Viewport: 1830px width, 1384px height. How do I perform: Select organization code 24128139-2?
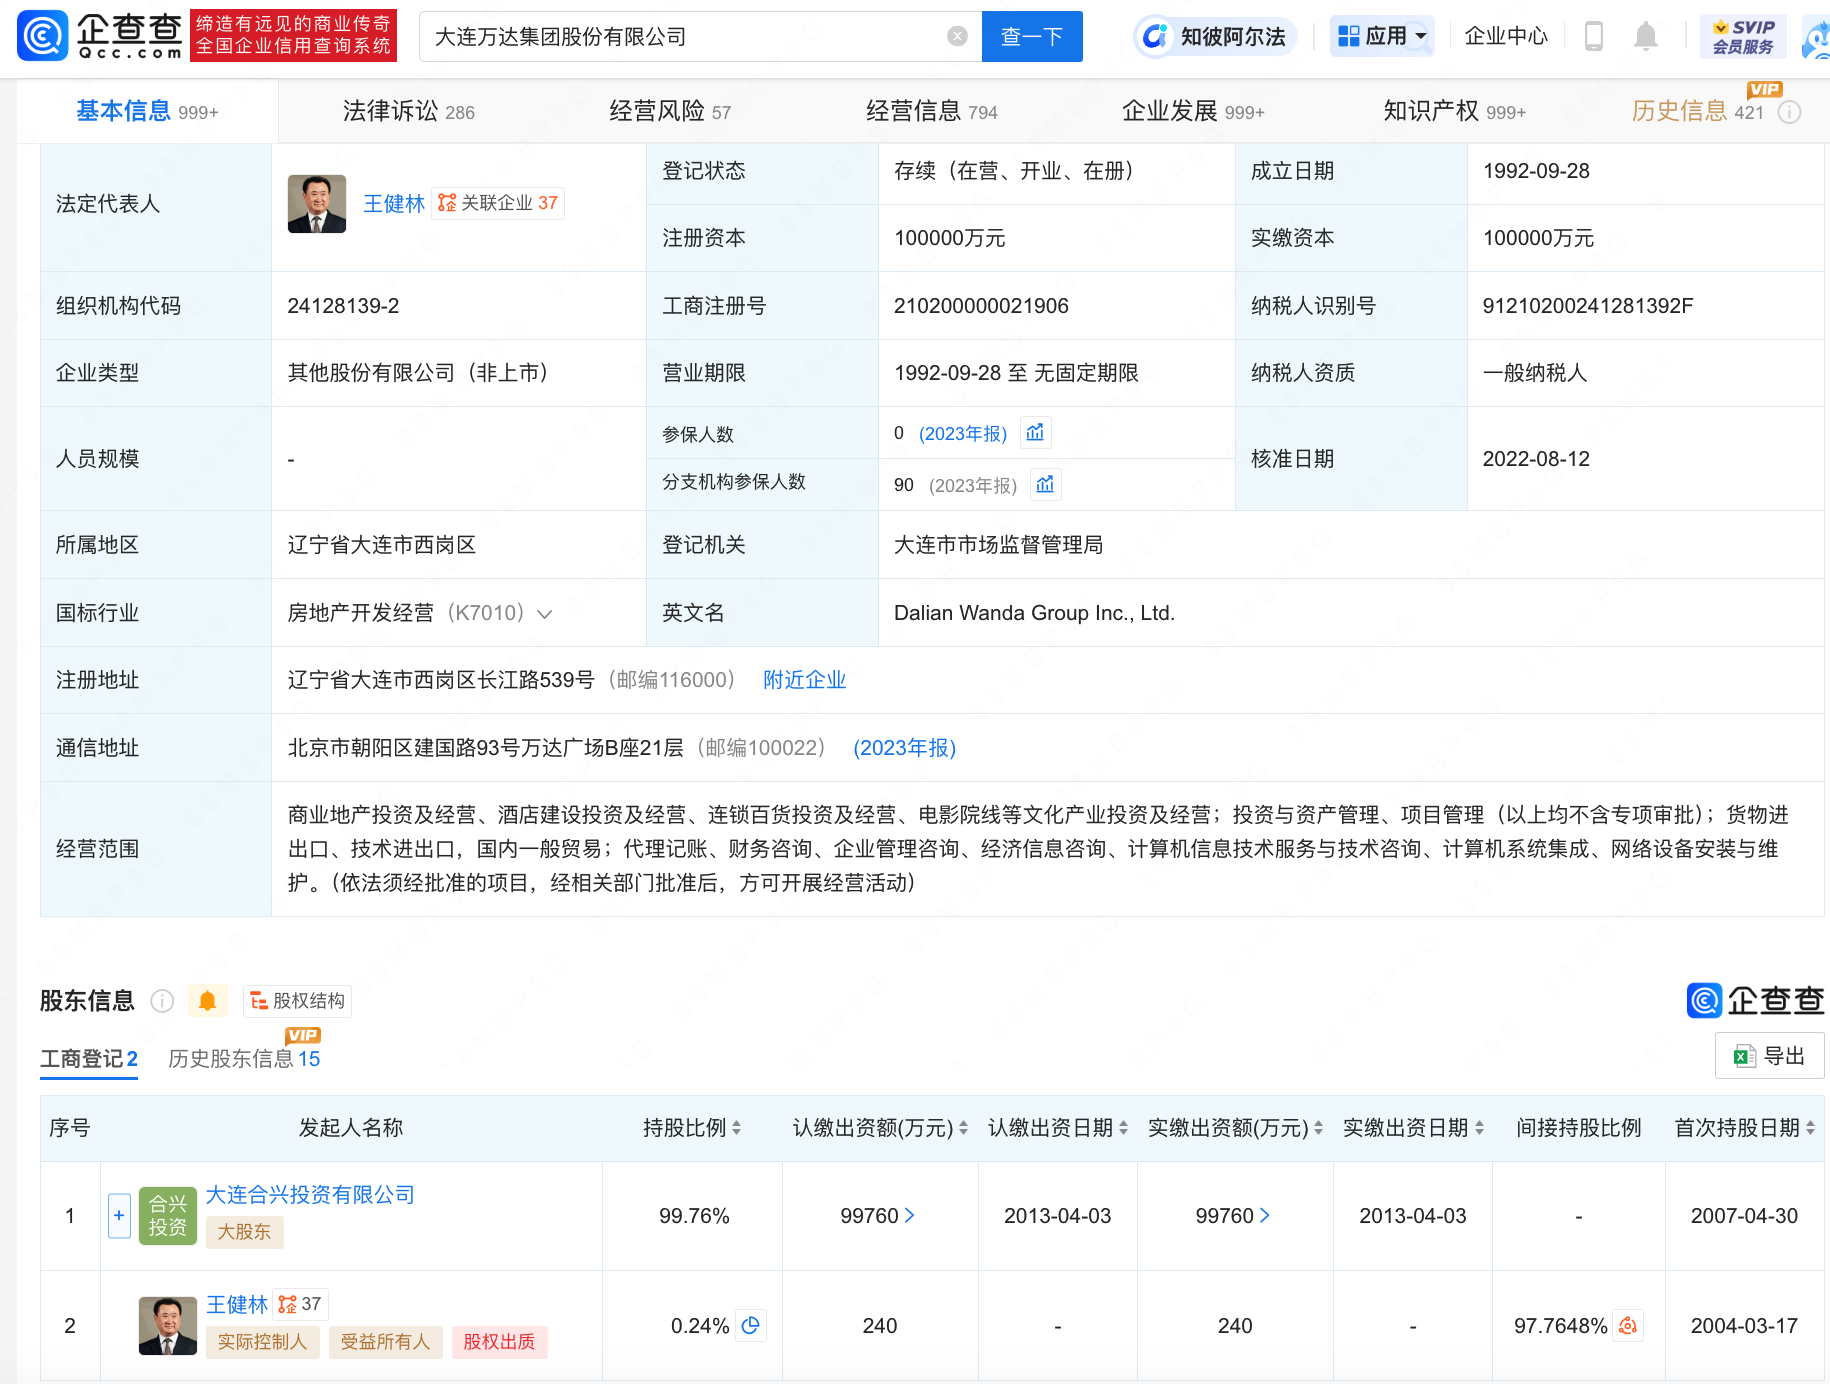343,306
